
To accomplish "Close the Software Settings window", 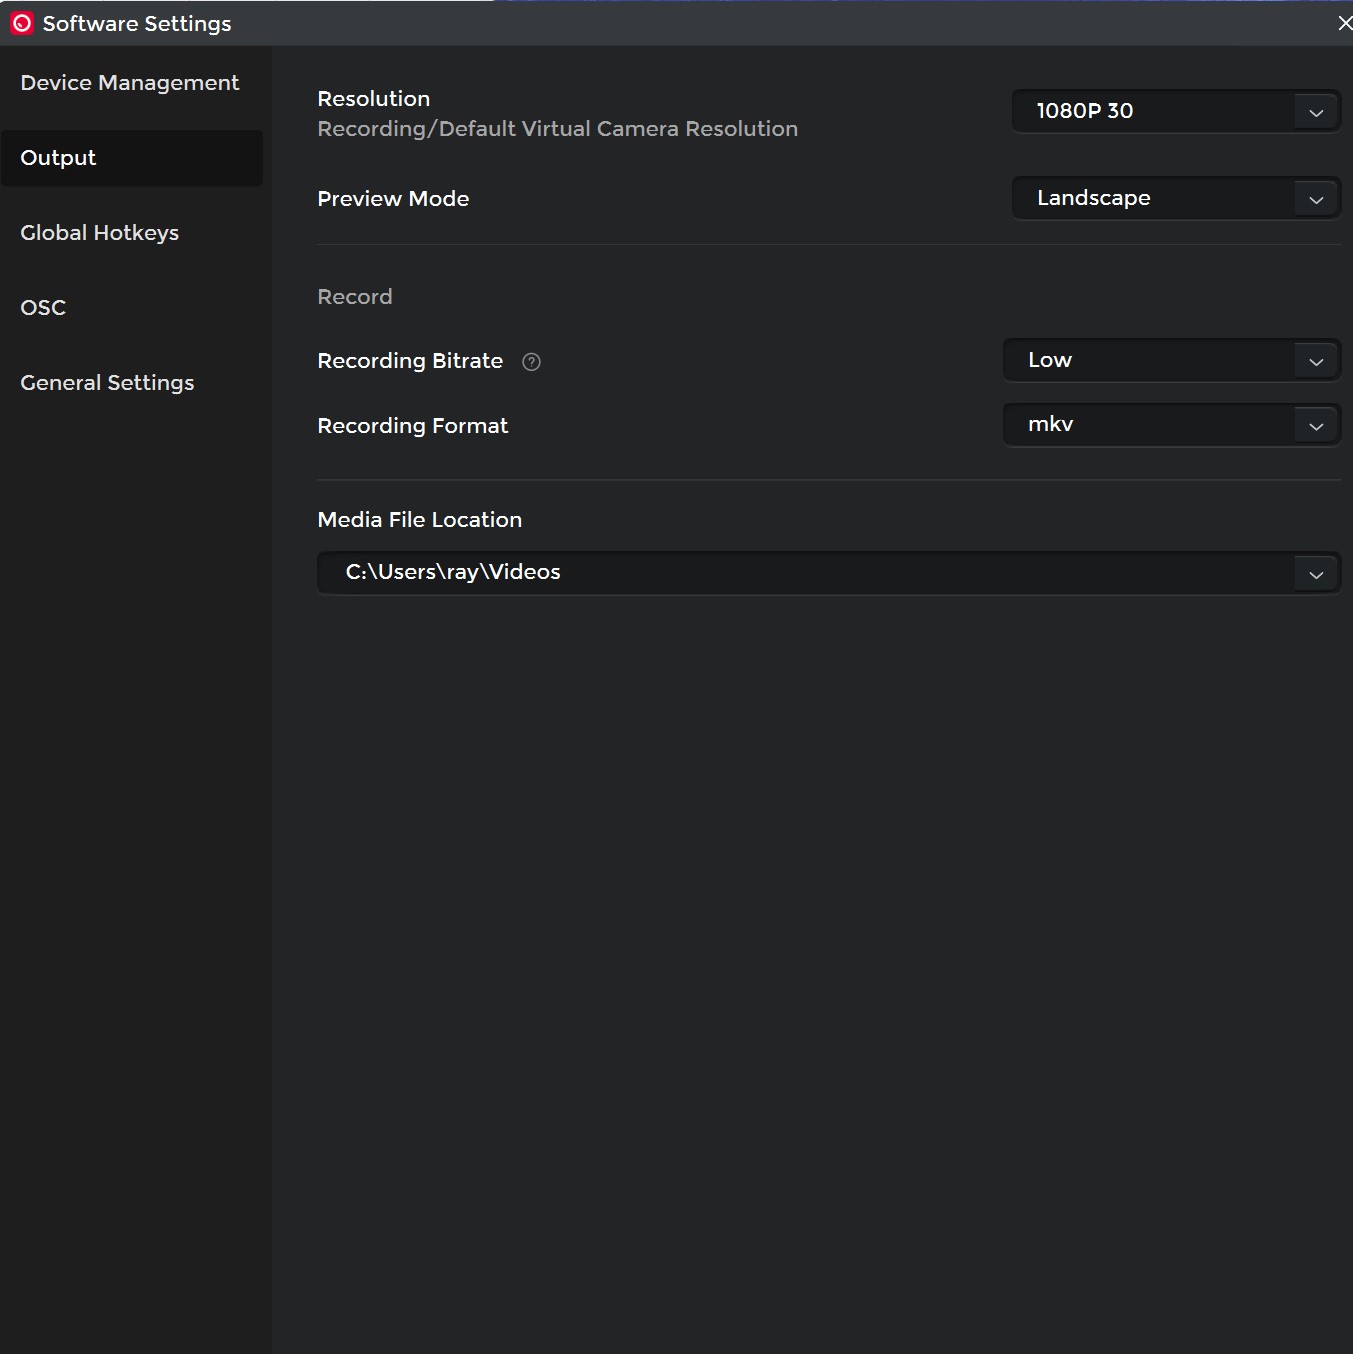I will 1344,23.
